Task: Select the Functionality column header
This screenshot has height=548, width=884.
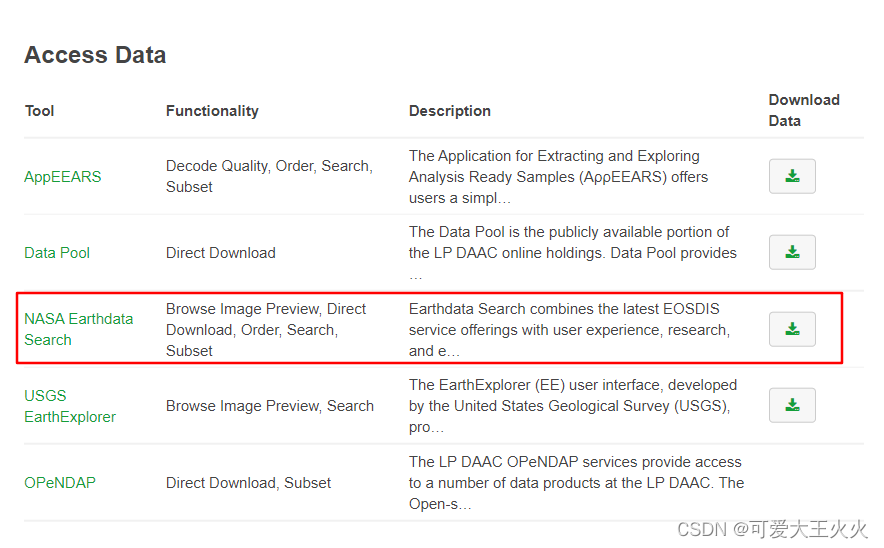Action: point(212,111)
